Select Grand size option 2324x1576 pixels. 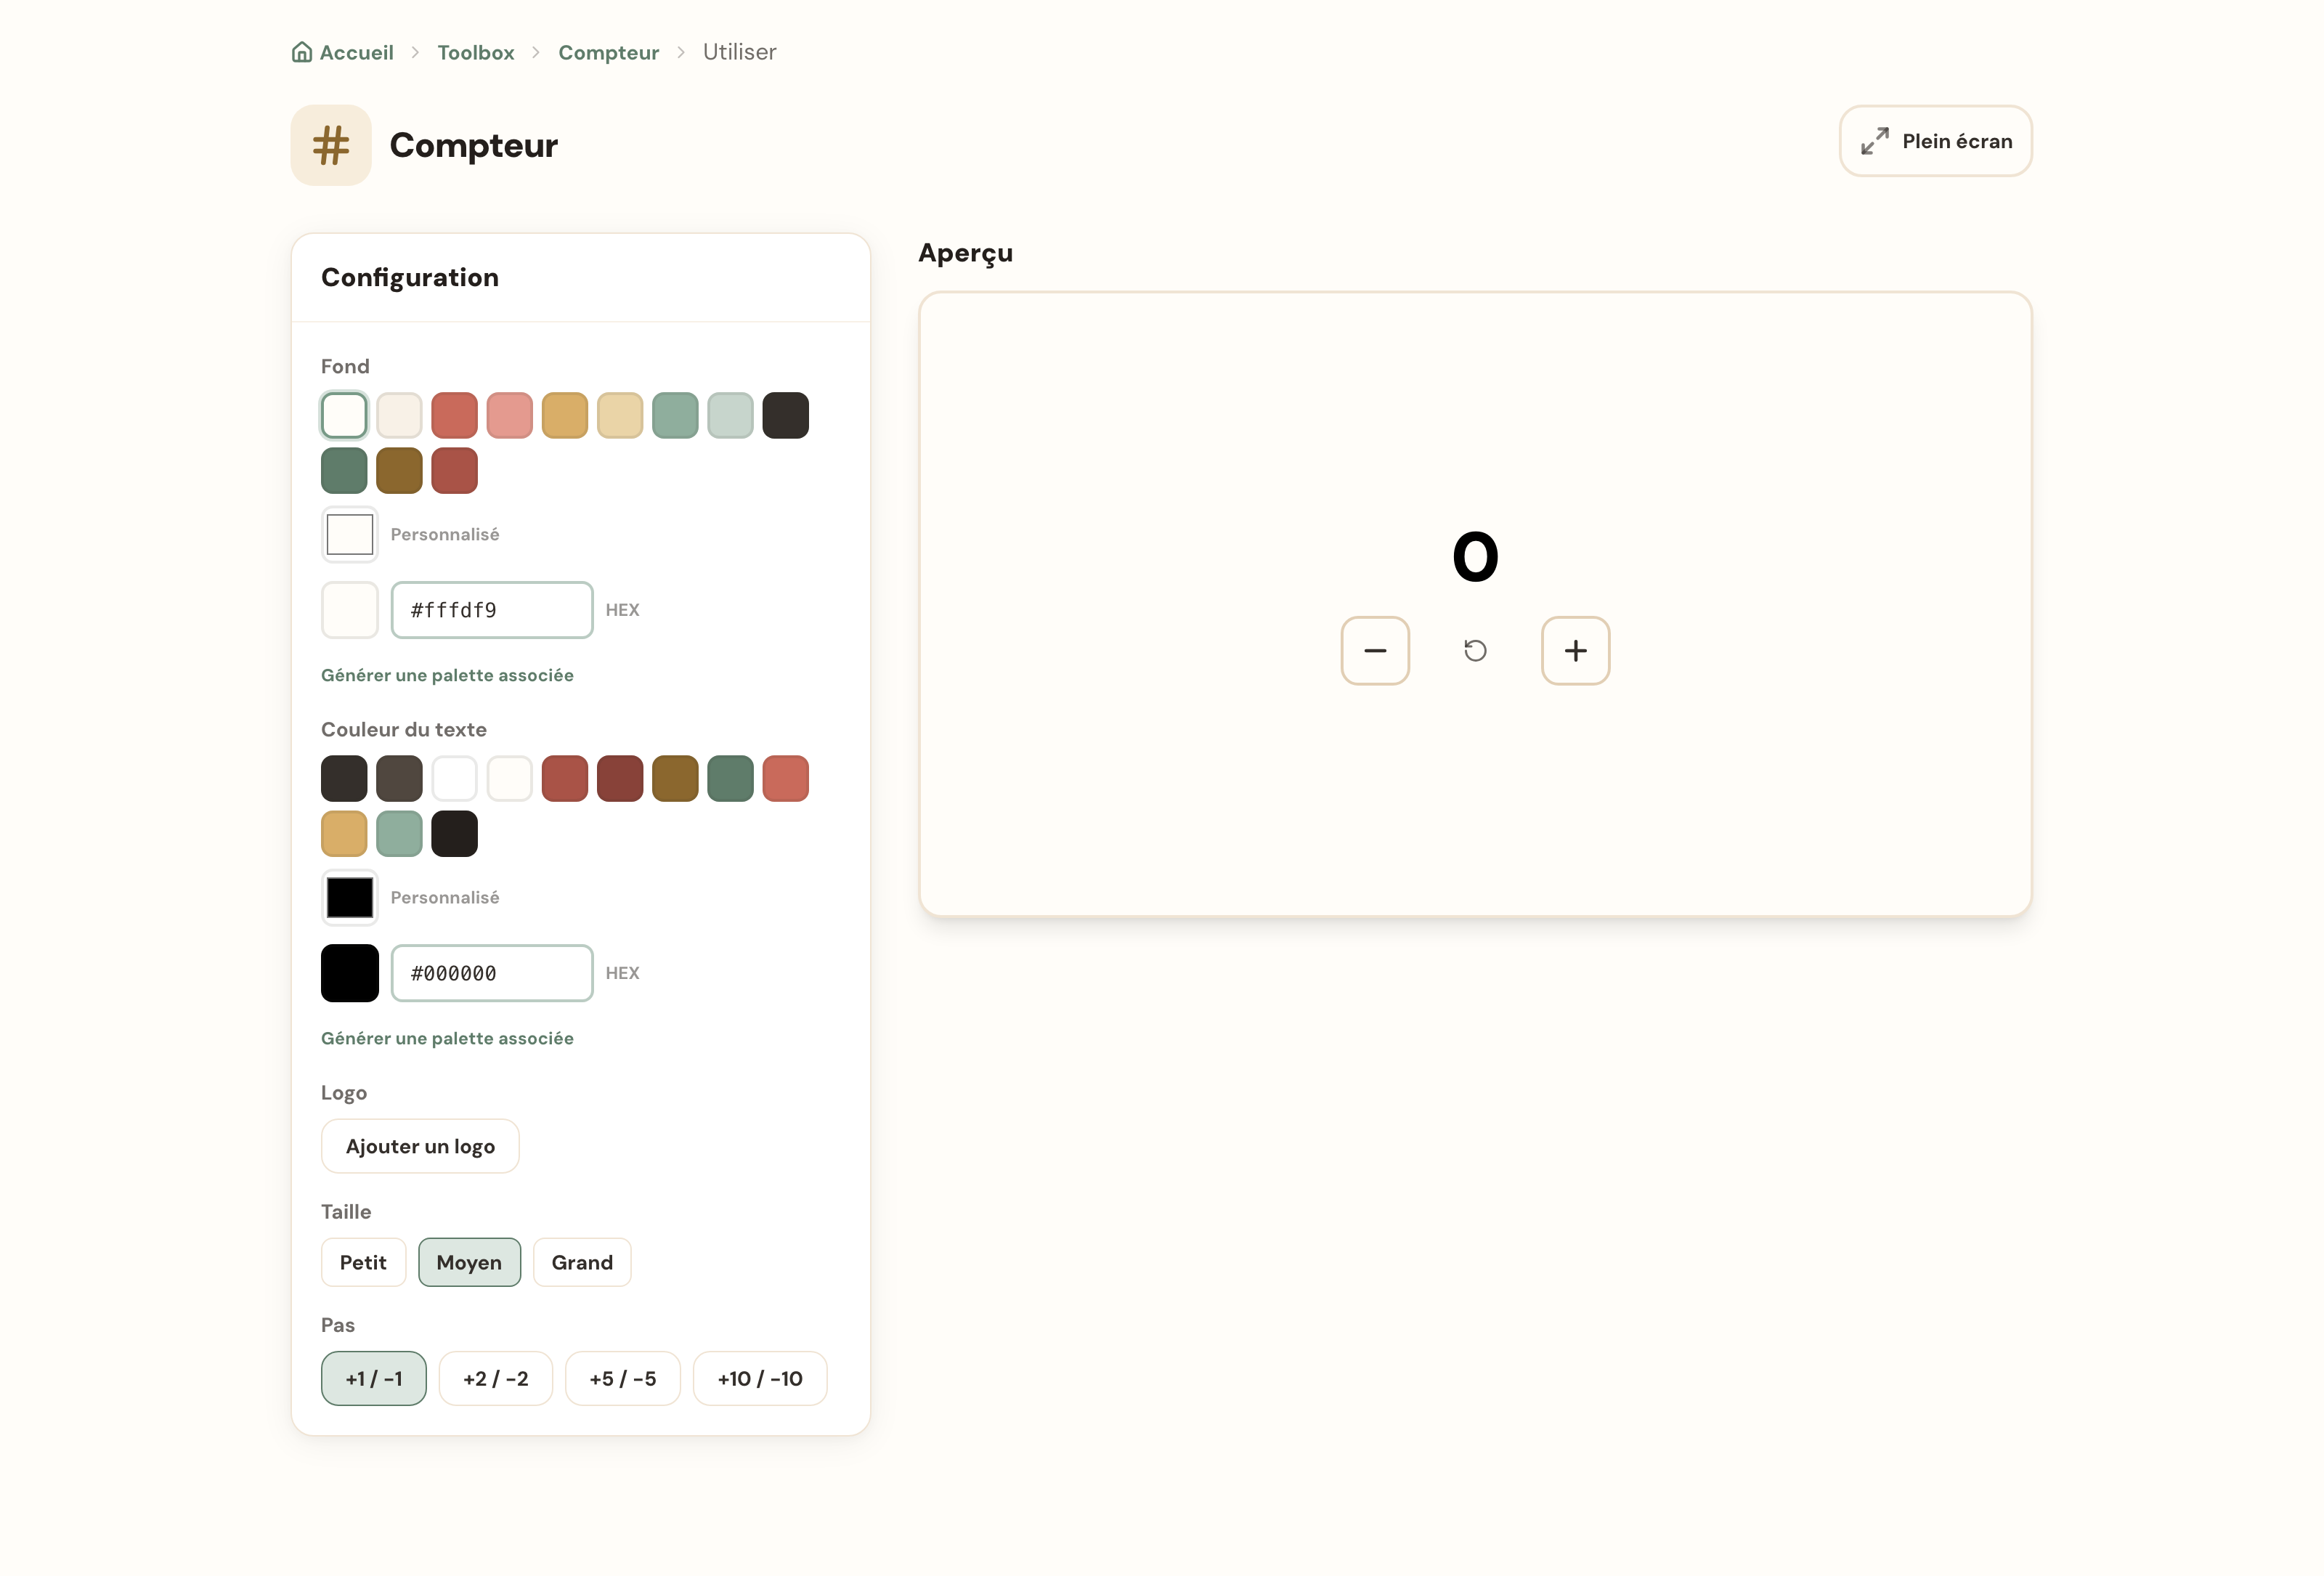582,1262
